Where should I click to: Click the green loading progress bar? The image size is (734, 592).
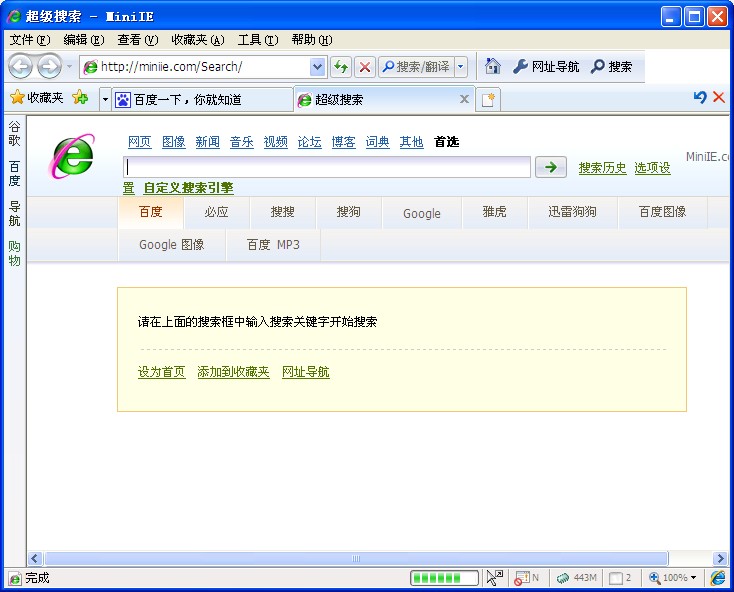tap(444, 578)
